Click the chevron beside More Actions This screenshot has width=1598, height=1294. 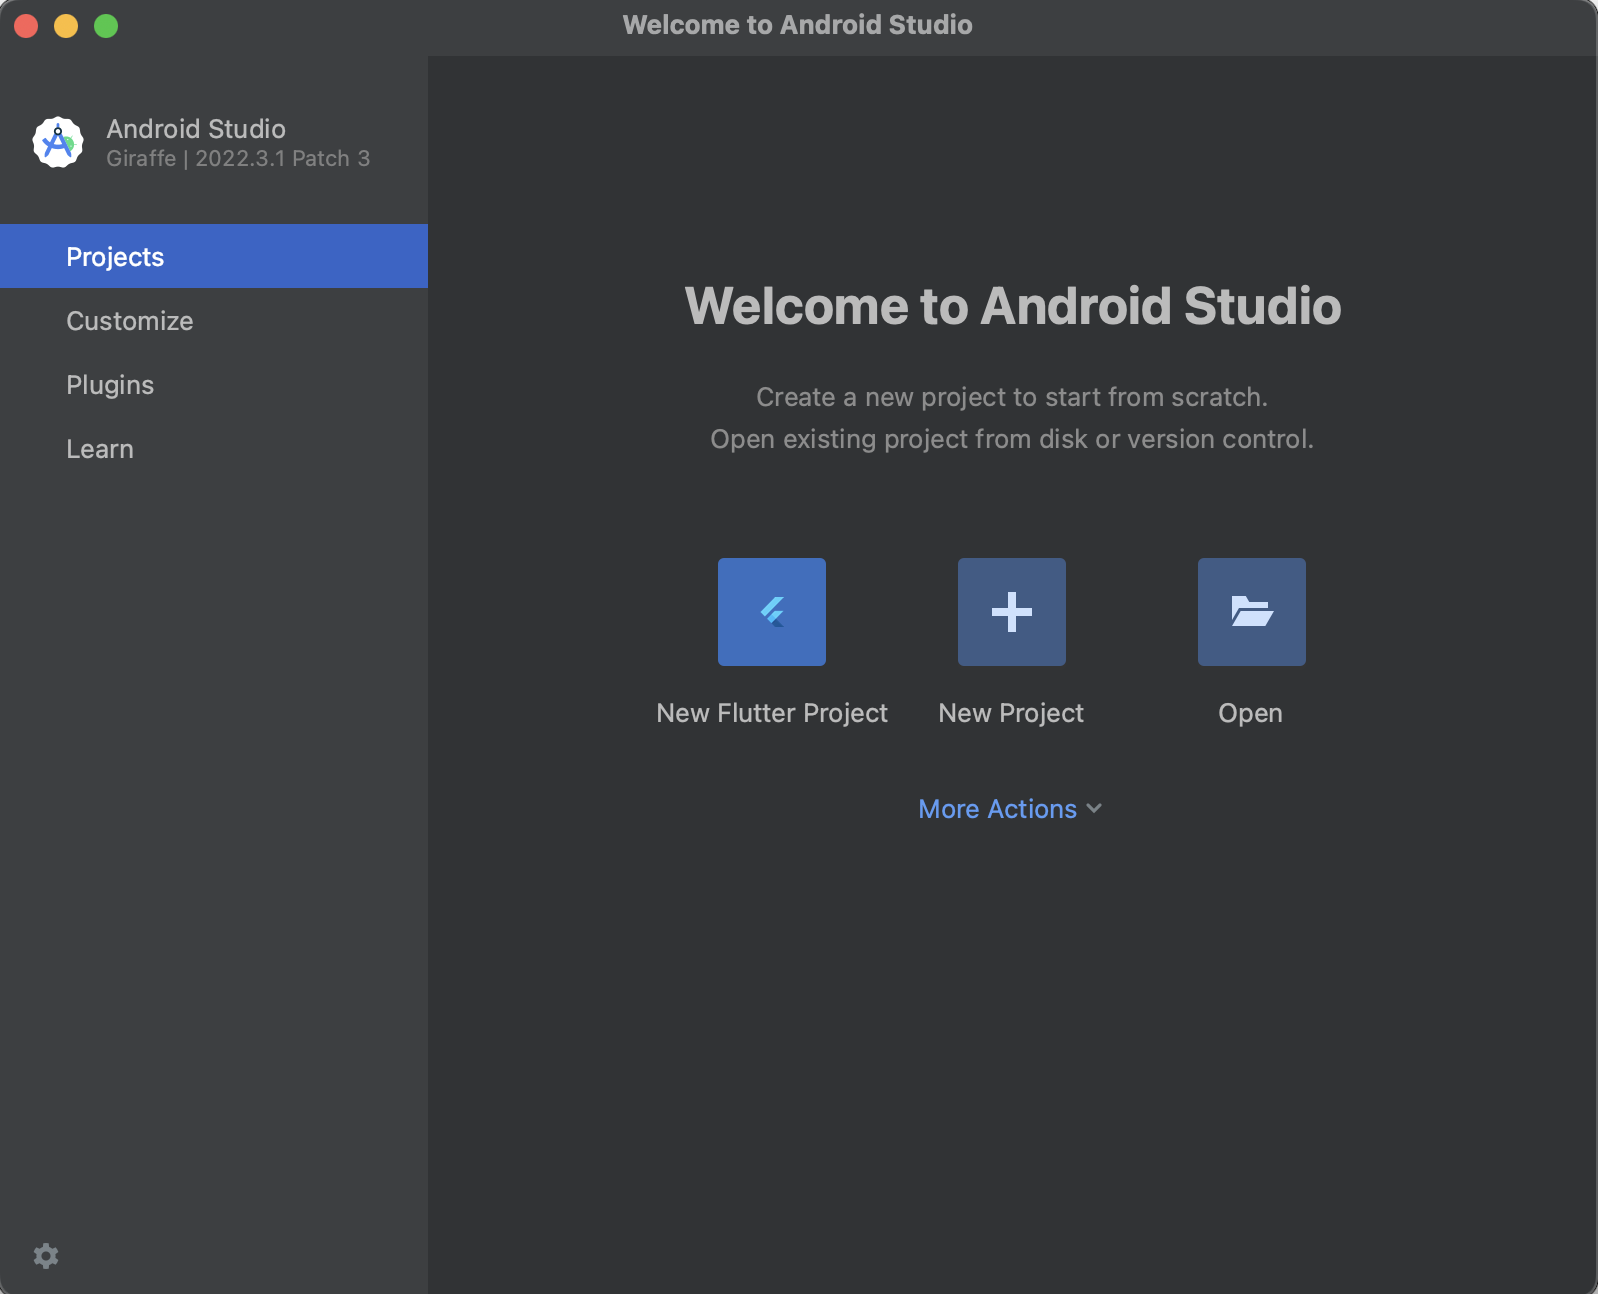coord(1094,809)
